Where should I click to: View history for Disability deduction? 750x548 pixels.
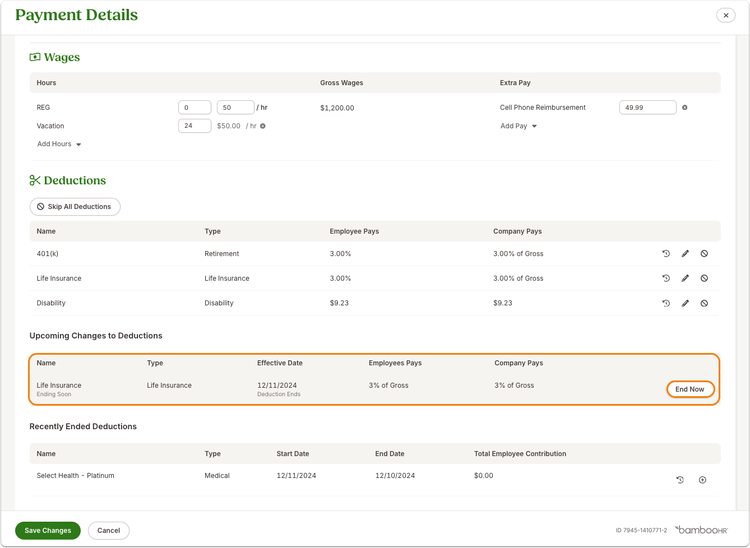(x=666, y=303)
